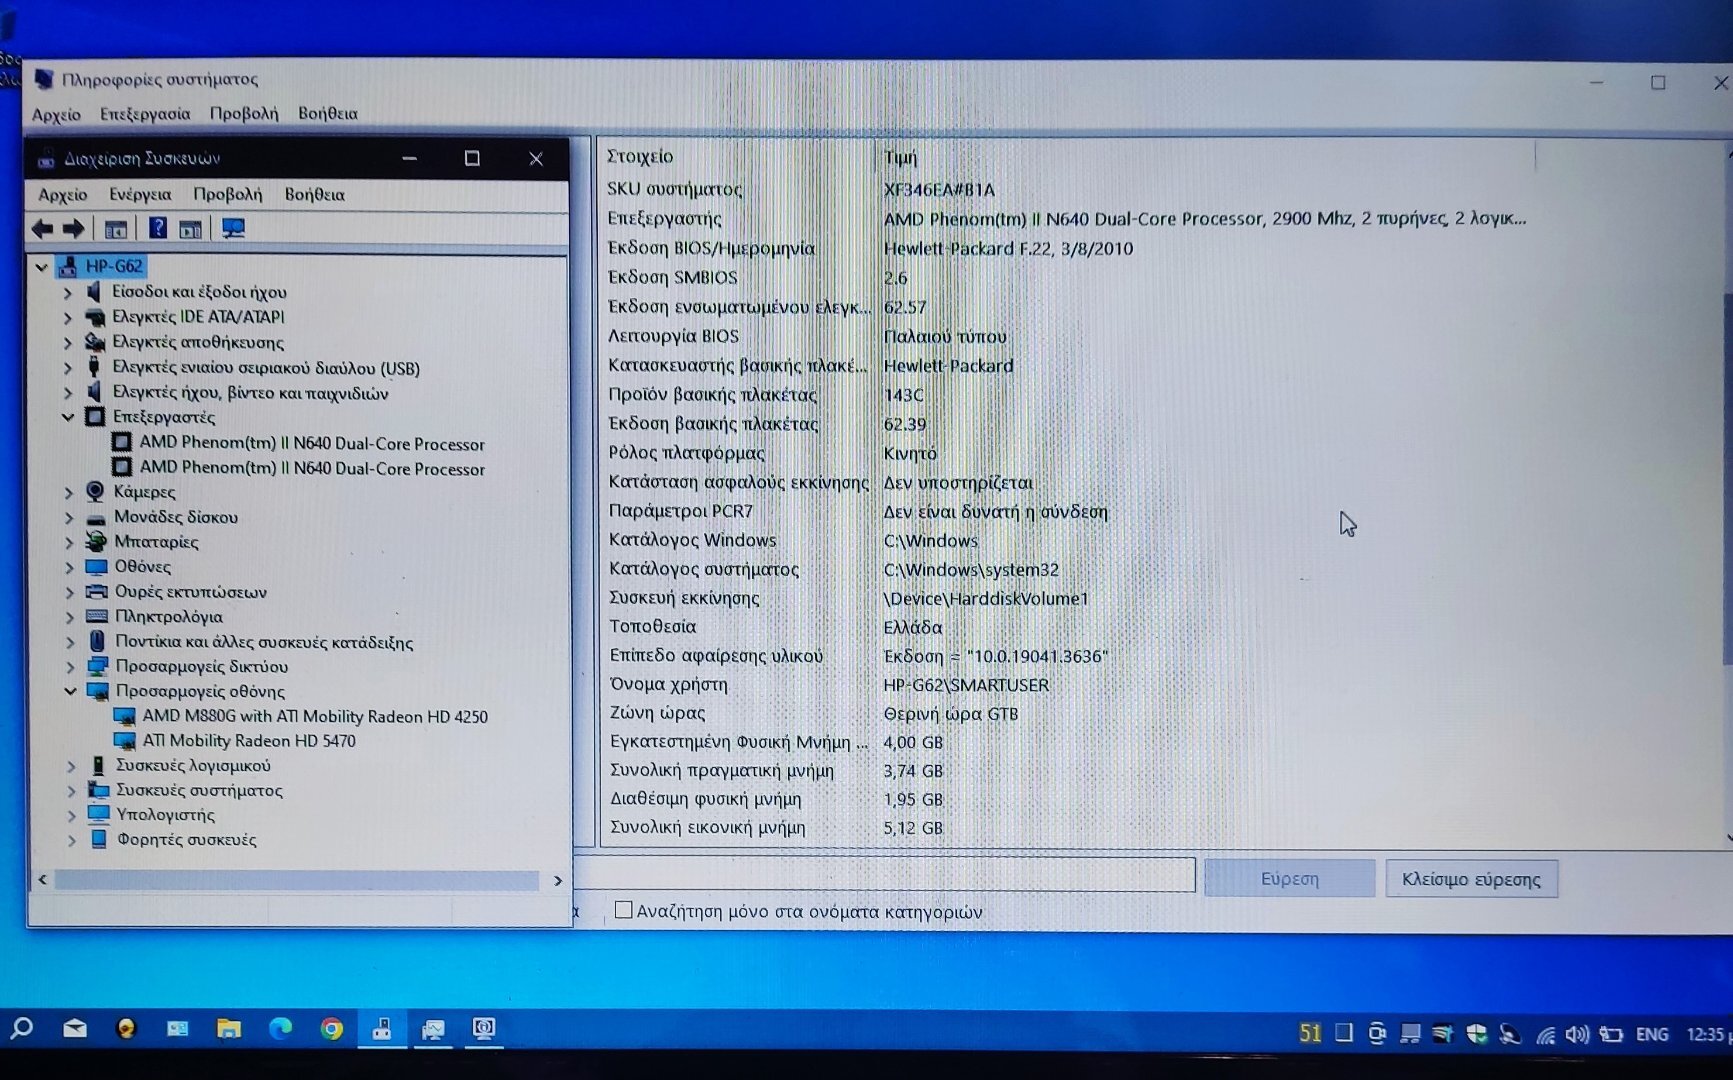This screenshot has width=1733, height=1080.
Task: Open 'Βοήθεια' menu in System Information window
Action: coord(327,114)
